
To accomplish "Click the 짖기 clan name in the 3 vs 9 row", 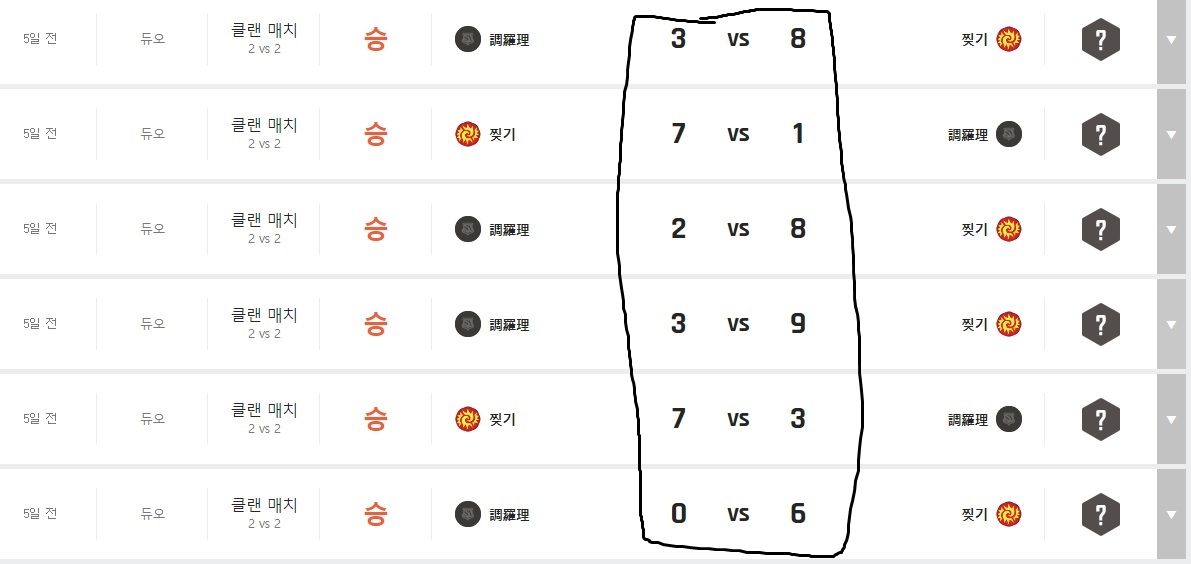I will [x=974, y=324].
